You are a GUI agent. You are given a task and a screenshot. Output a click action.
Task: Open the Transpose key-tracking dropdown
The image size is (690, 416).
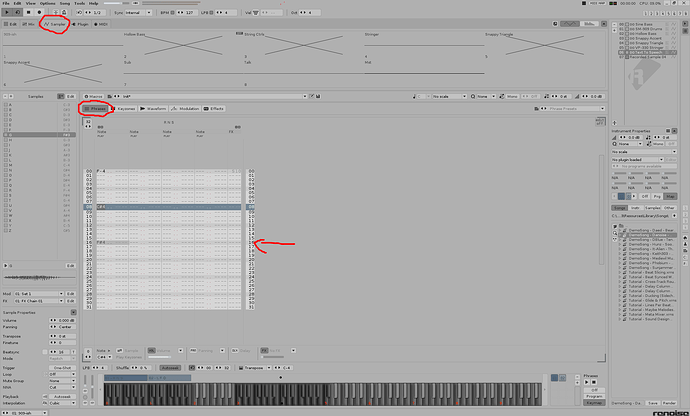255,368
